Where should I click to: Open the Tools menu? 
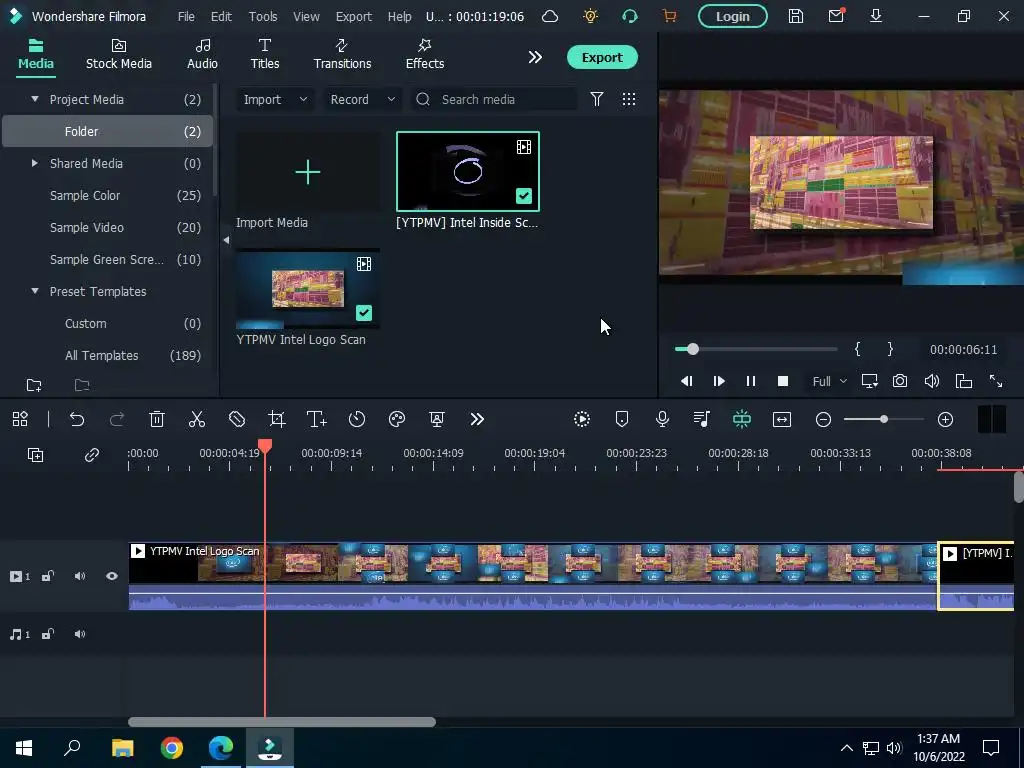[263, 16]
